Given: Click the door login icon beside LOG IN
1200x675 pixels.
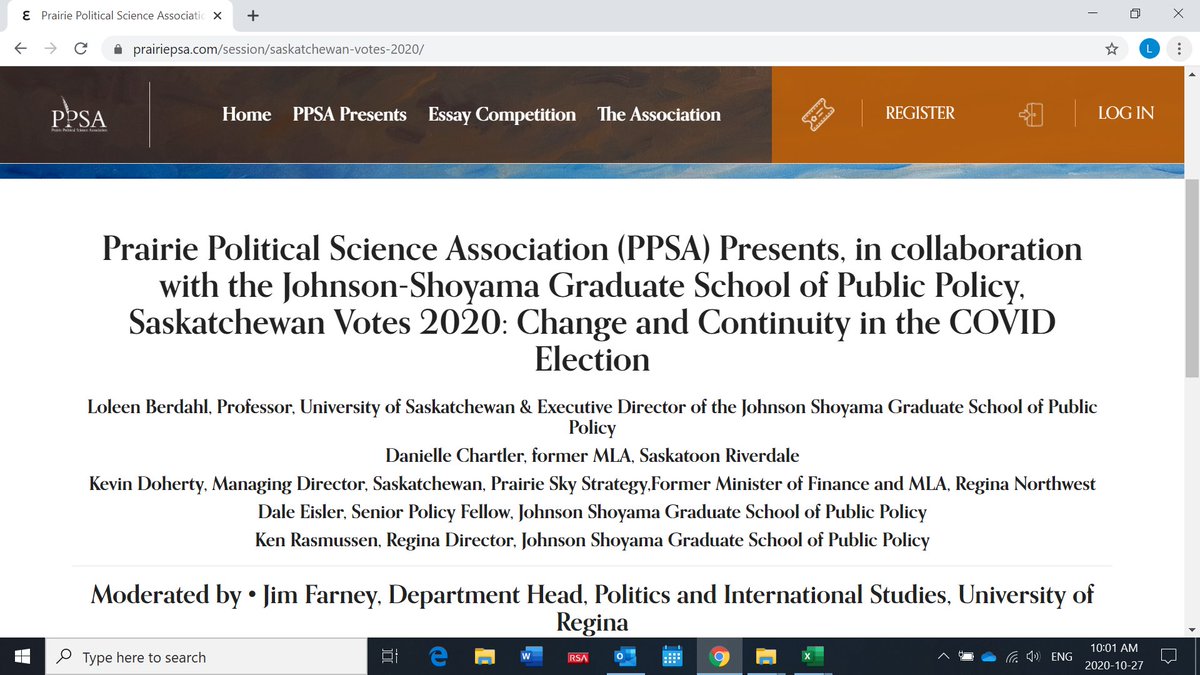Looking at the screenshot, I should point(1031,114).
